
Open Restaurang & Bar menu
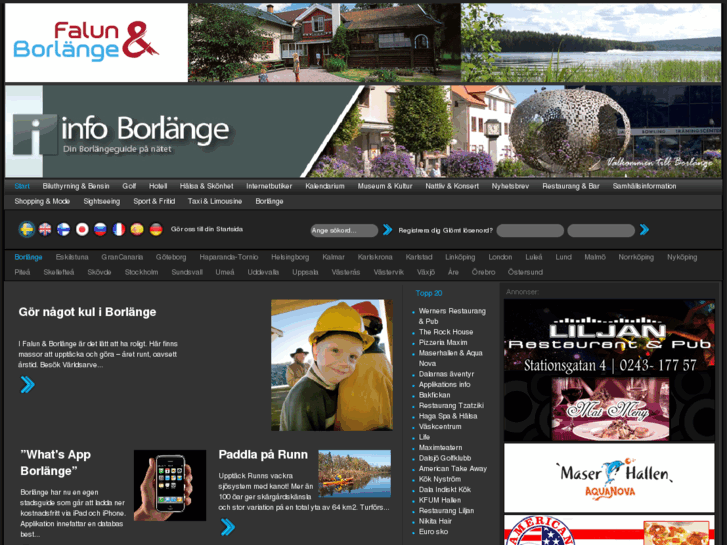click(571, 186)
